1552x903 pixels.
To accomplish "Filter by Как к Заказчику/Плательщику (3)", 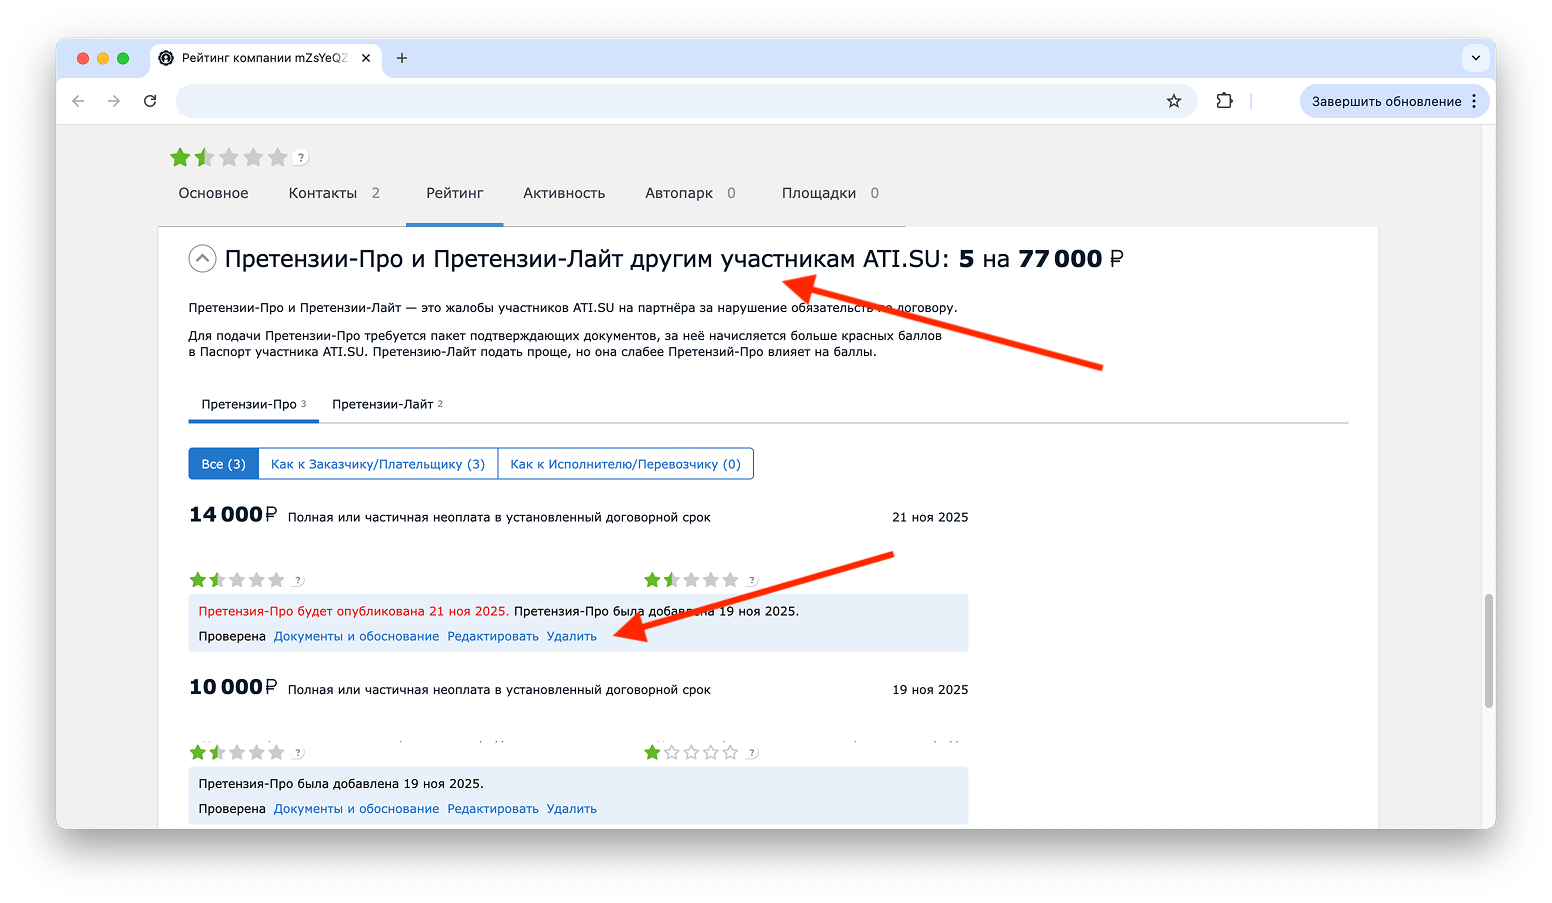I will [x=378, y=464].
